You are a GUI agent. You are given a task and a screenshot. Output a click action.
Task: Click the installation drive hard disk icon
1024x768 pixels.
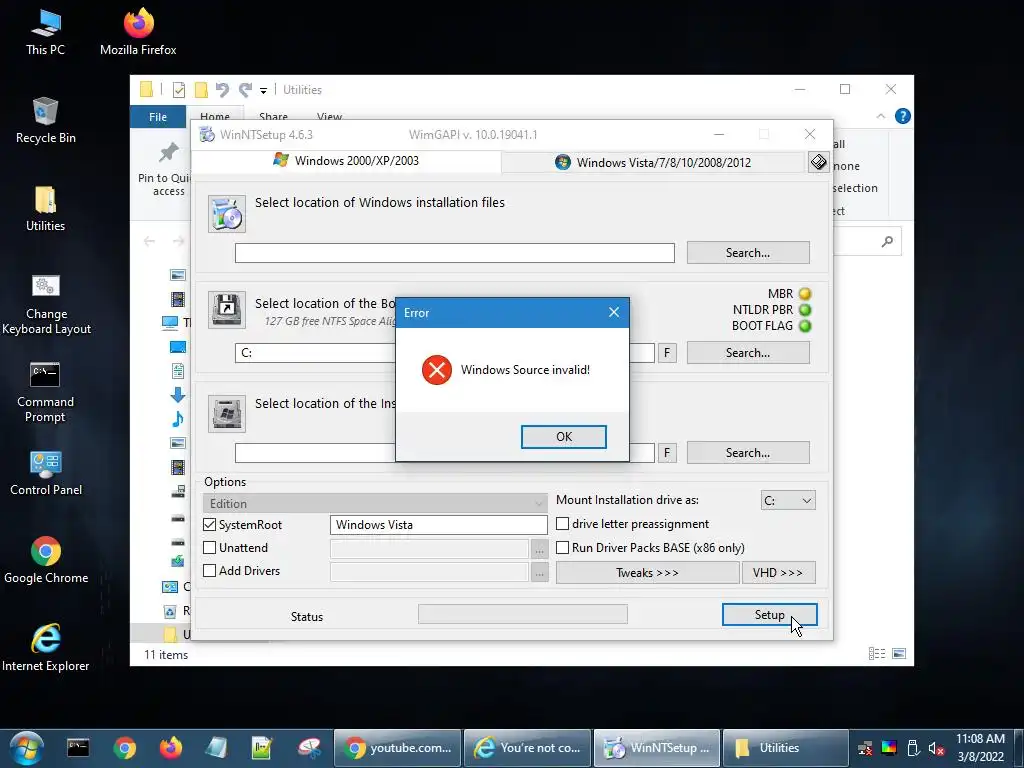click(x=227, y=413)
